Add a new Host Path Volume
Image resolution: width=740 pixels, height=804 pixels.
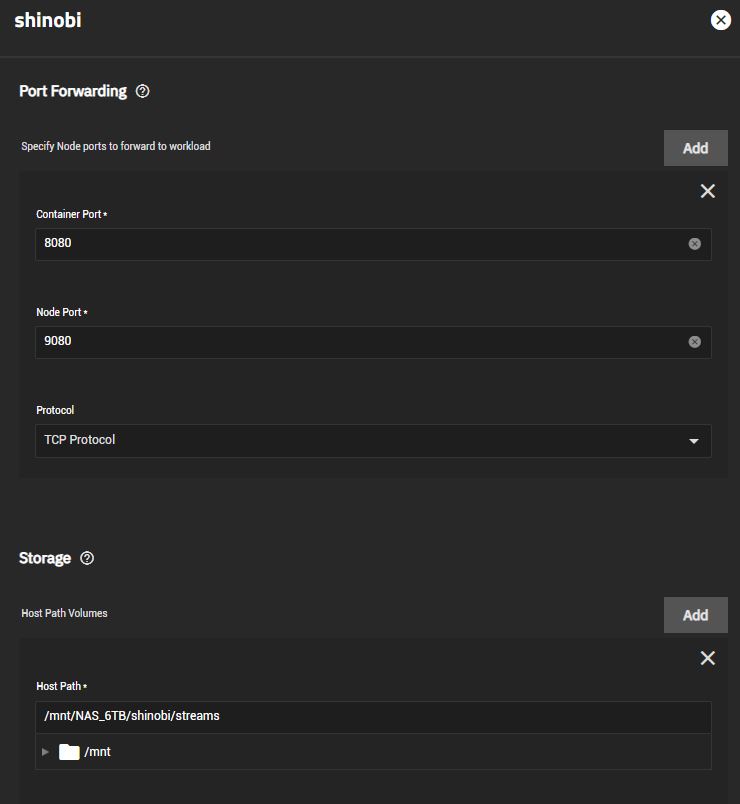tap(695, 615)
